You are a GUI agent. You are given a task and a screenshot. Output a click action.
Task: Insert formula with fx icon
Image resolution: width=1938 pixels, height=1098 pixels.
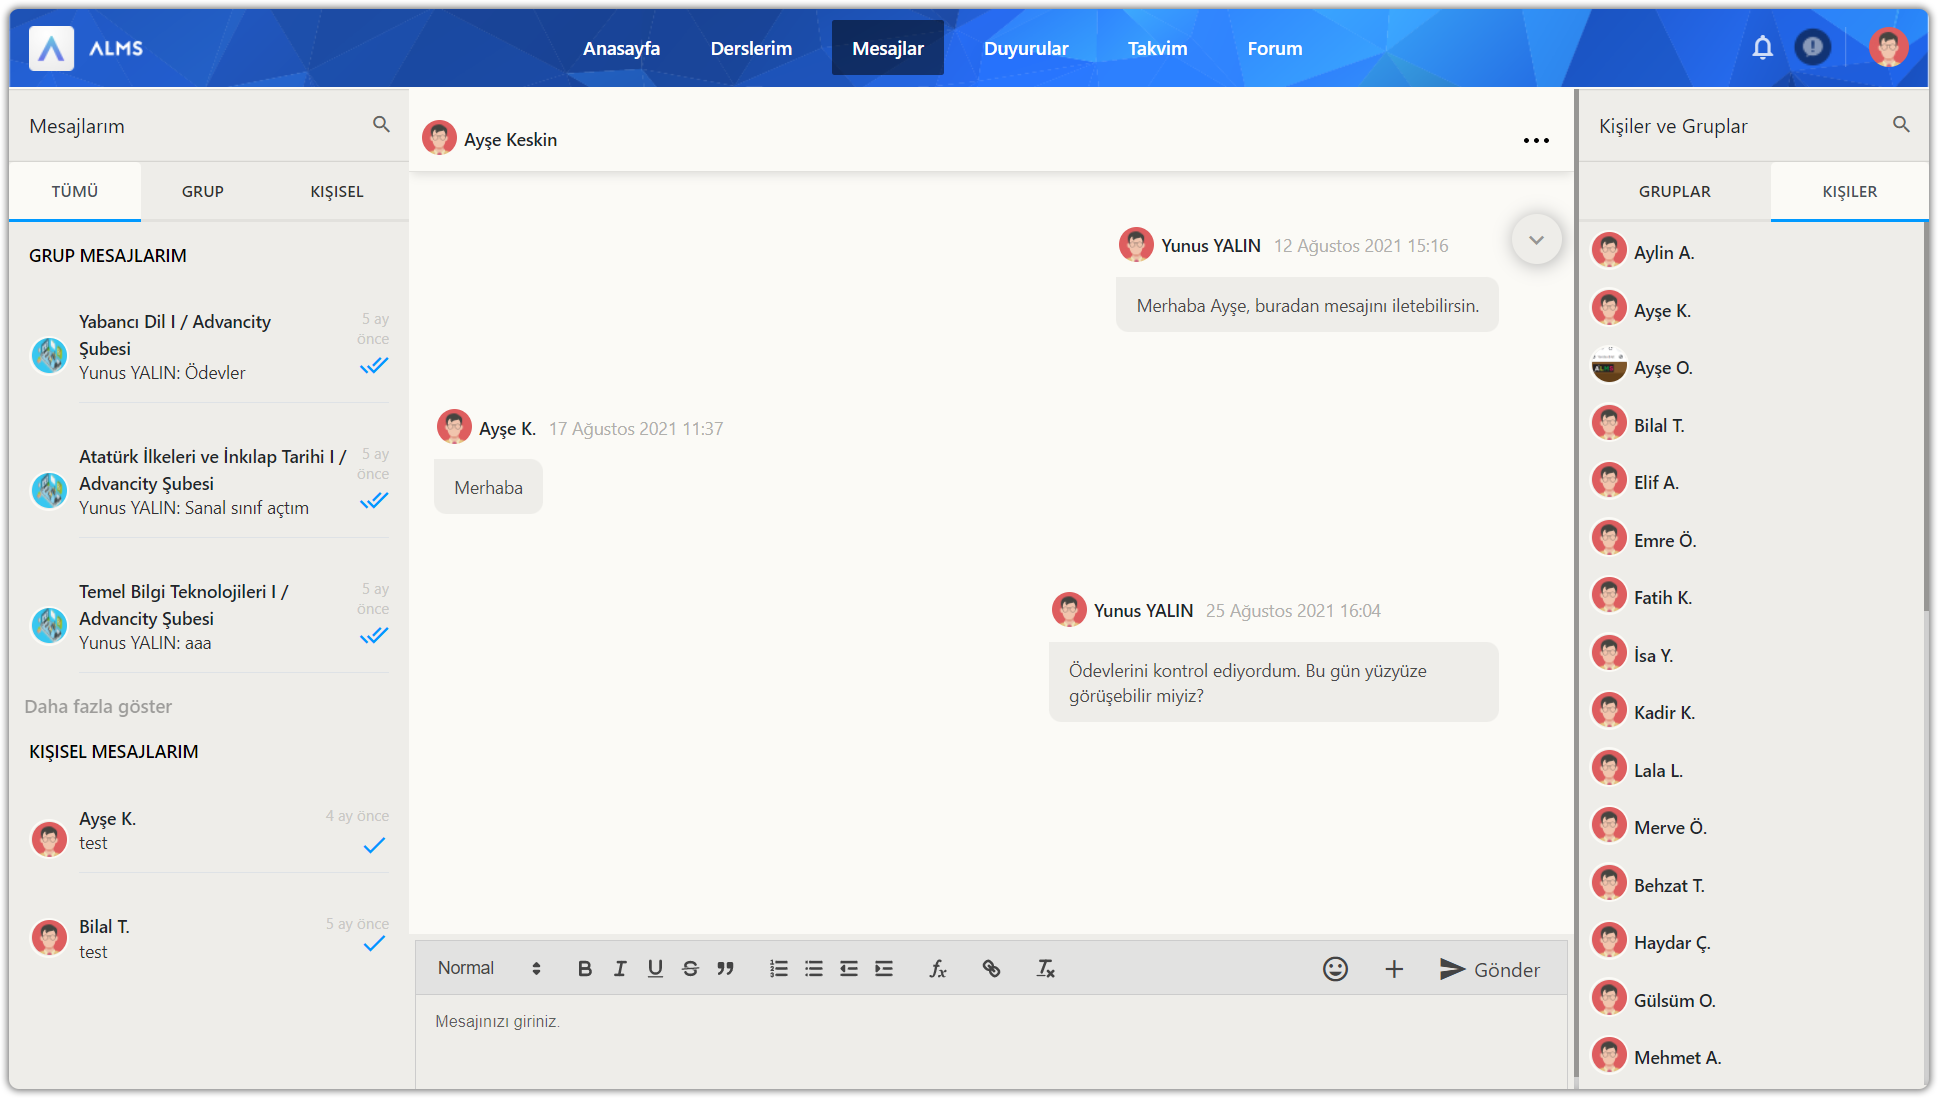937,969
